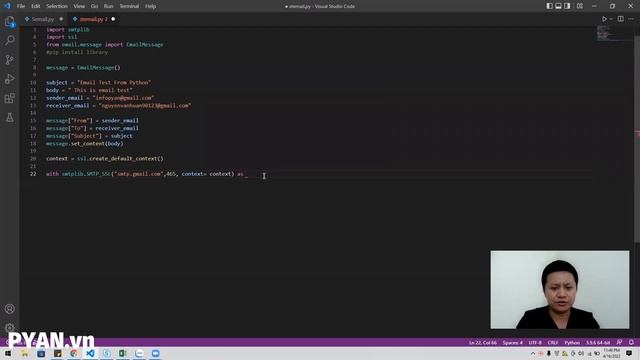The width and height of the screenshot is (640, 360).
Task: Open notifications bell in status bar
Action: click(x=631, y=342)
